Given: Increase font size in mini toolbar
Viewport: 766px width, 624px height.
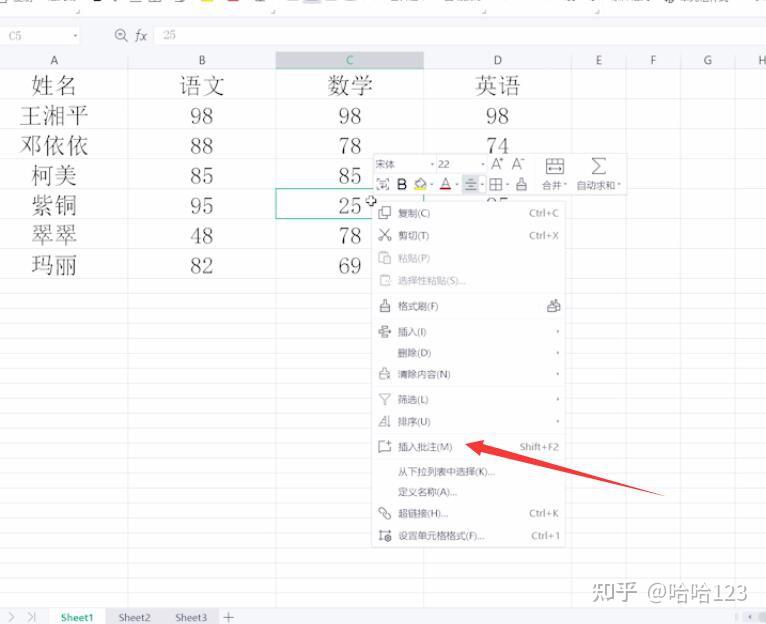Looking at the screenshot, I should pyautogui.click(x=497, y=164).
